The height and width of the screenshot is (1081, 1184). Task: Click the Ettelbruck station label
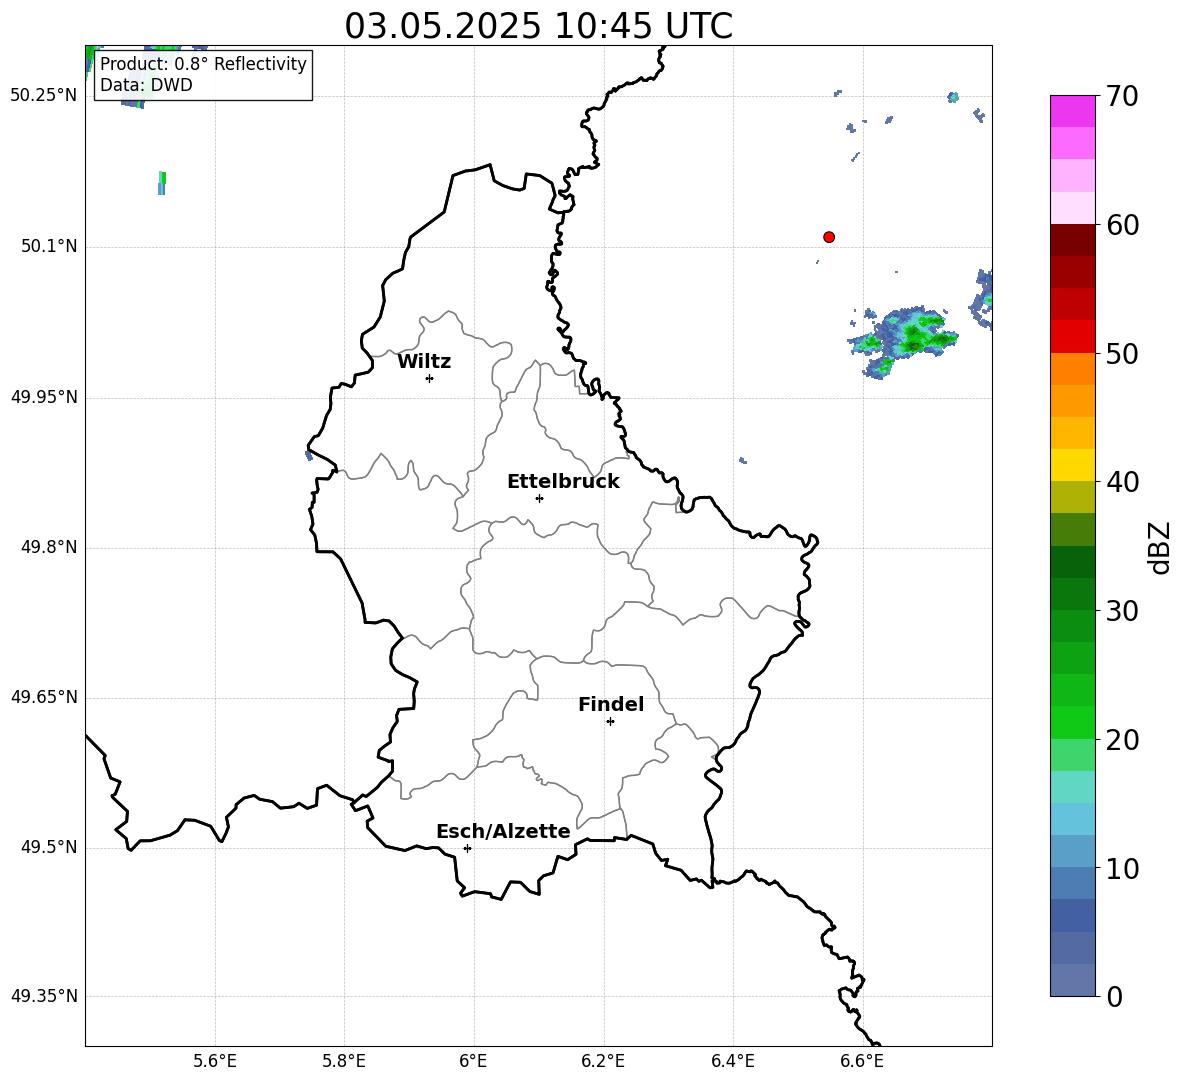[x=563, y=482]
